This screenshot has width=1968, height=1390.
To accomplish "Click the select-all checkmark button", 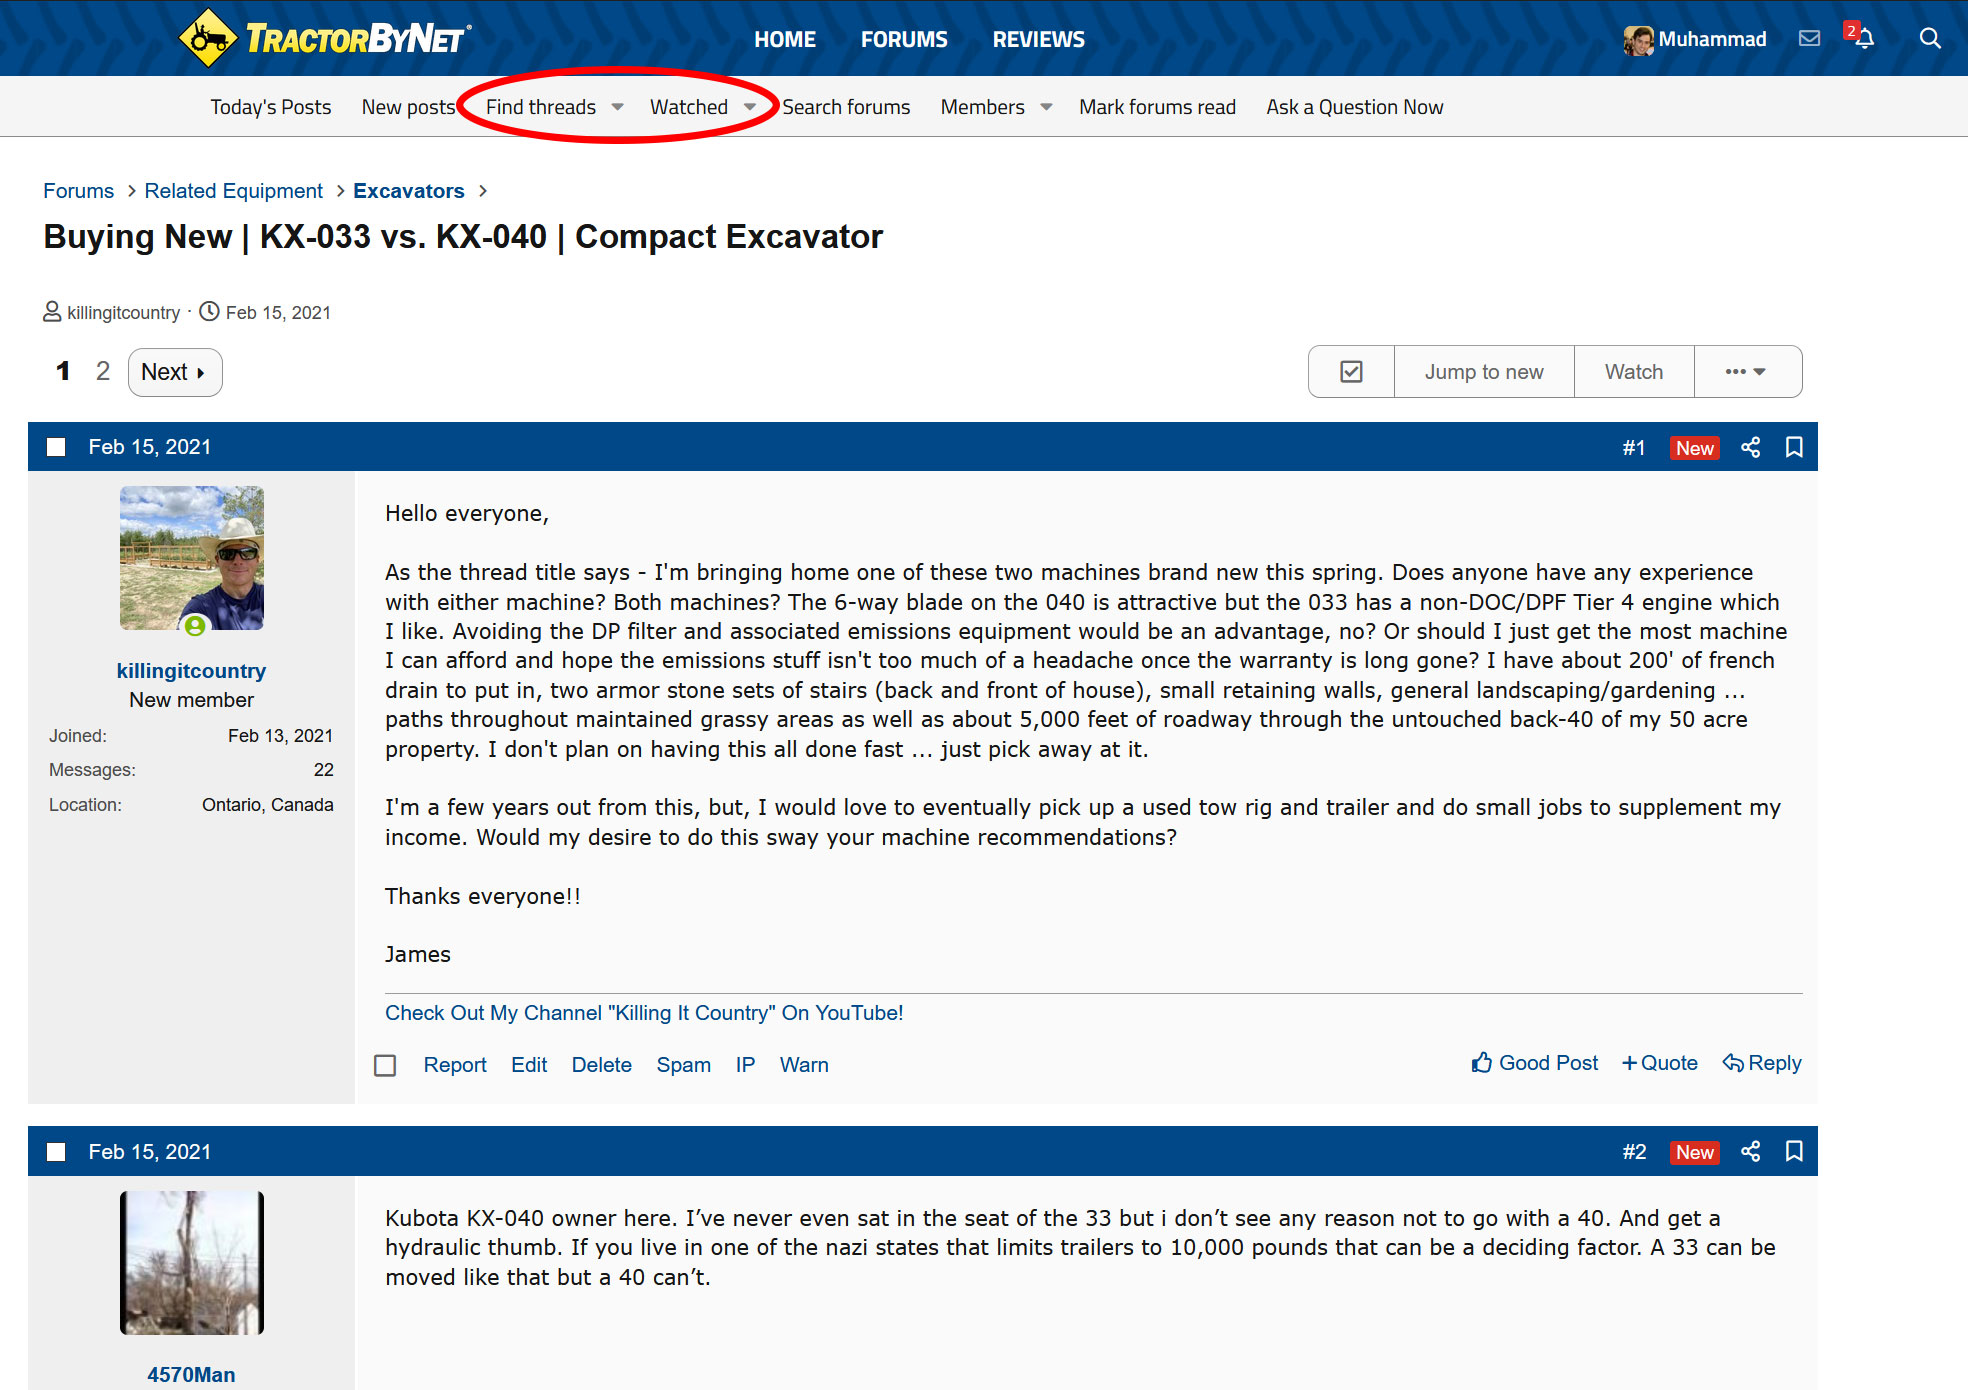I will [1351, 372].
